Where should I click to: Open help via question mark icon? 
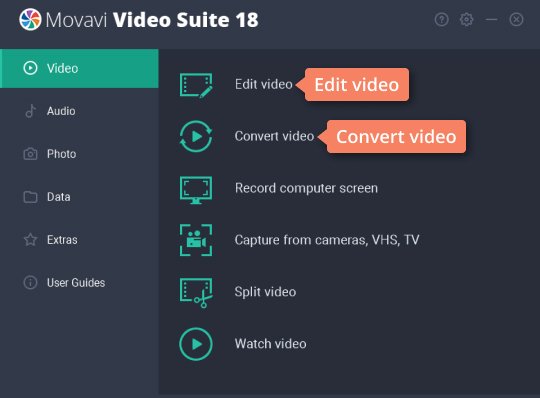pyautogui.click(x=442, y=20)
